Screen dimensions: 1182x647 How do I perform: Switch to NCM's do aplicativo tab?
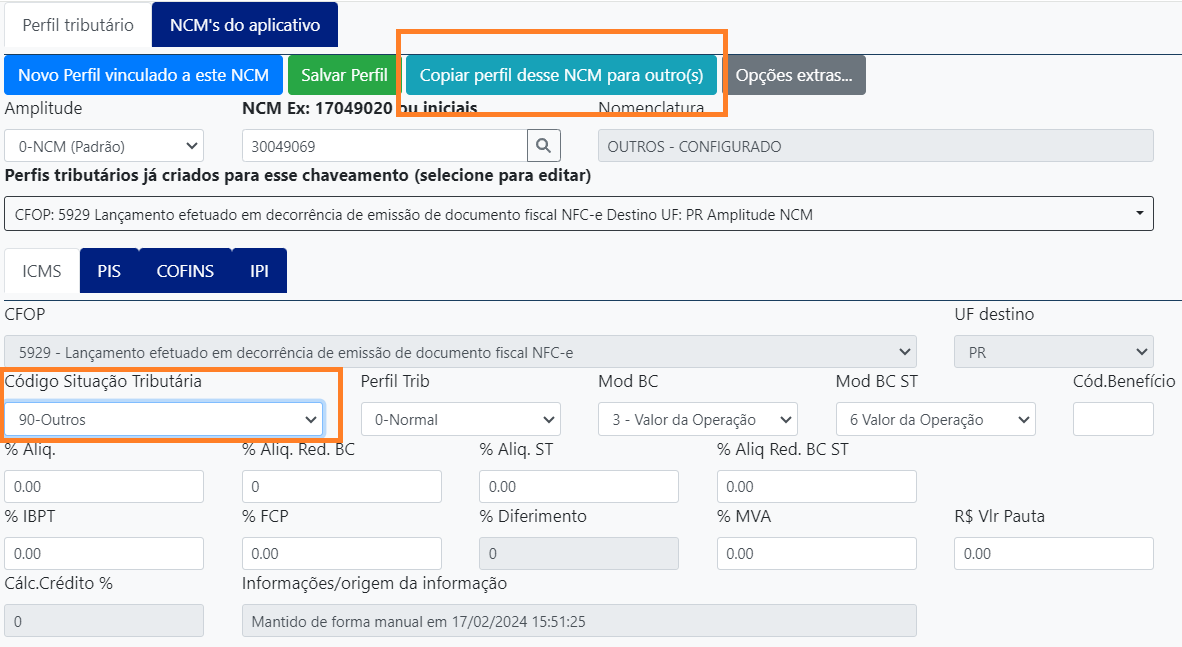pos(244,25)
